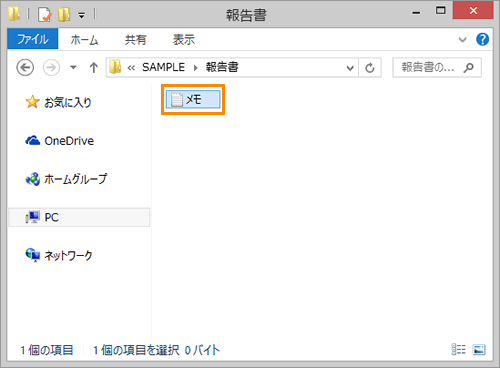Viewport: 500px width, 368px height.
Task: Open the quick access toolbar customize dropdown
Action: (82, 15)
